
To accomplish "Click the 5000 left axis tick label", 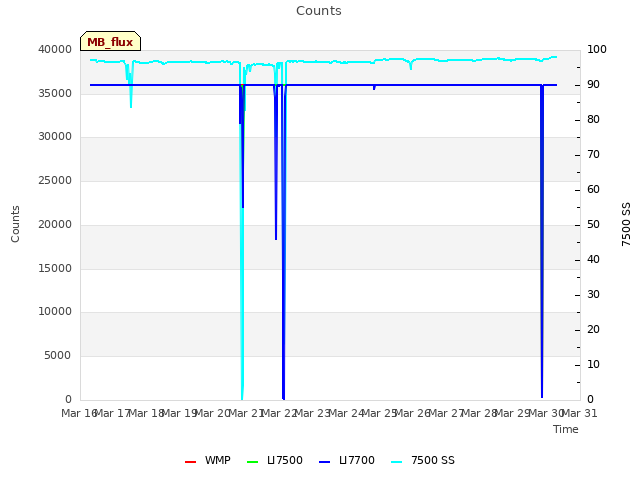I will pos(58,355).
